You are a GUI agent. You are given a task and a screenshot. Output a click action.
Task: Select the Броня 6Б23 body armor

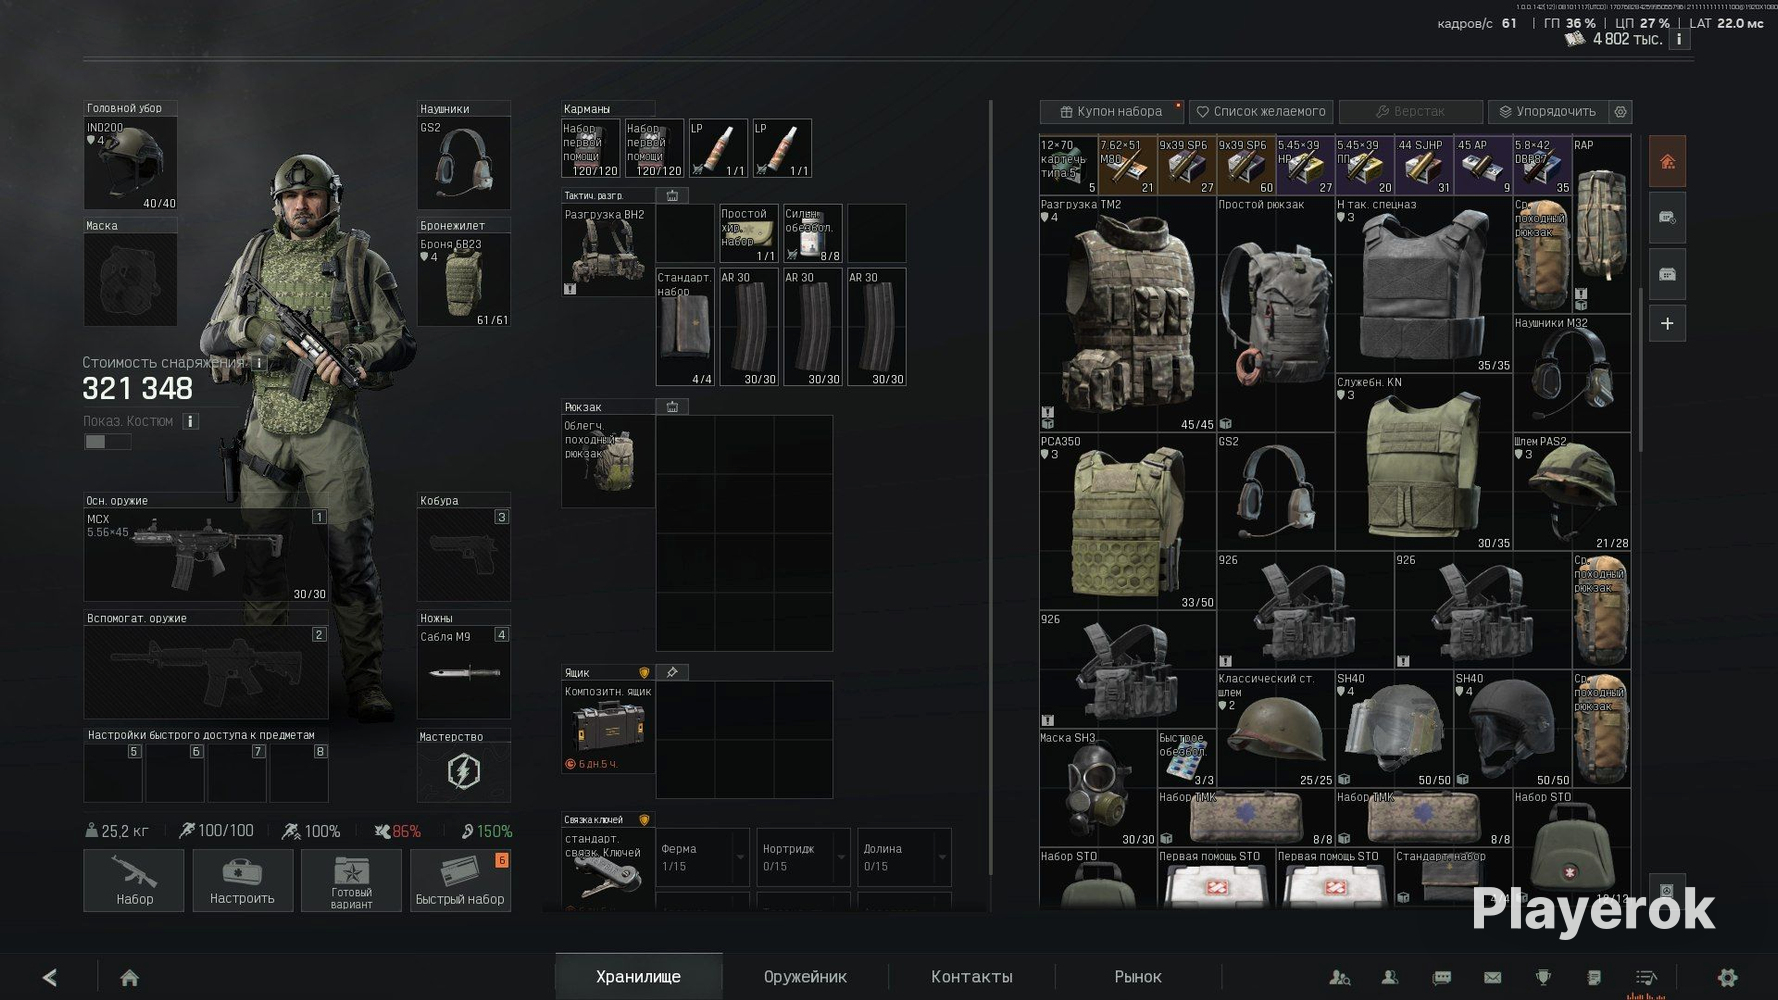pyautogui.click(x=463, y=280)
